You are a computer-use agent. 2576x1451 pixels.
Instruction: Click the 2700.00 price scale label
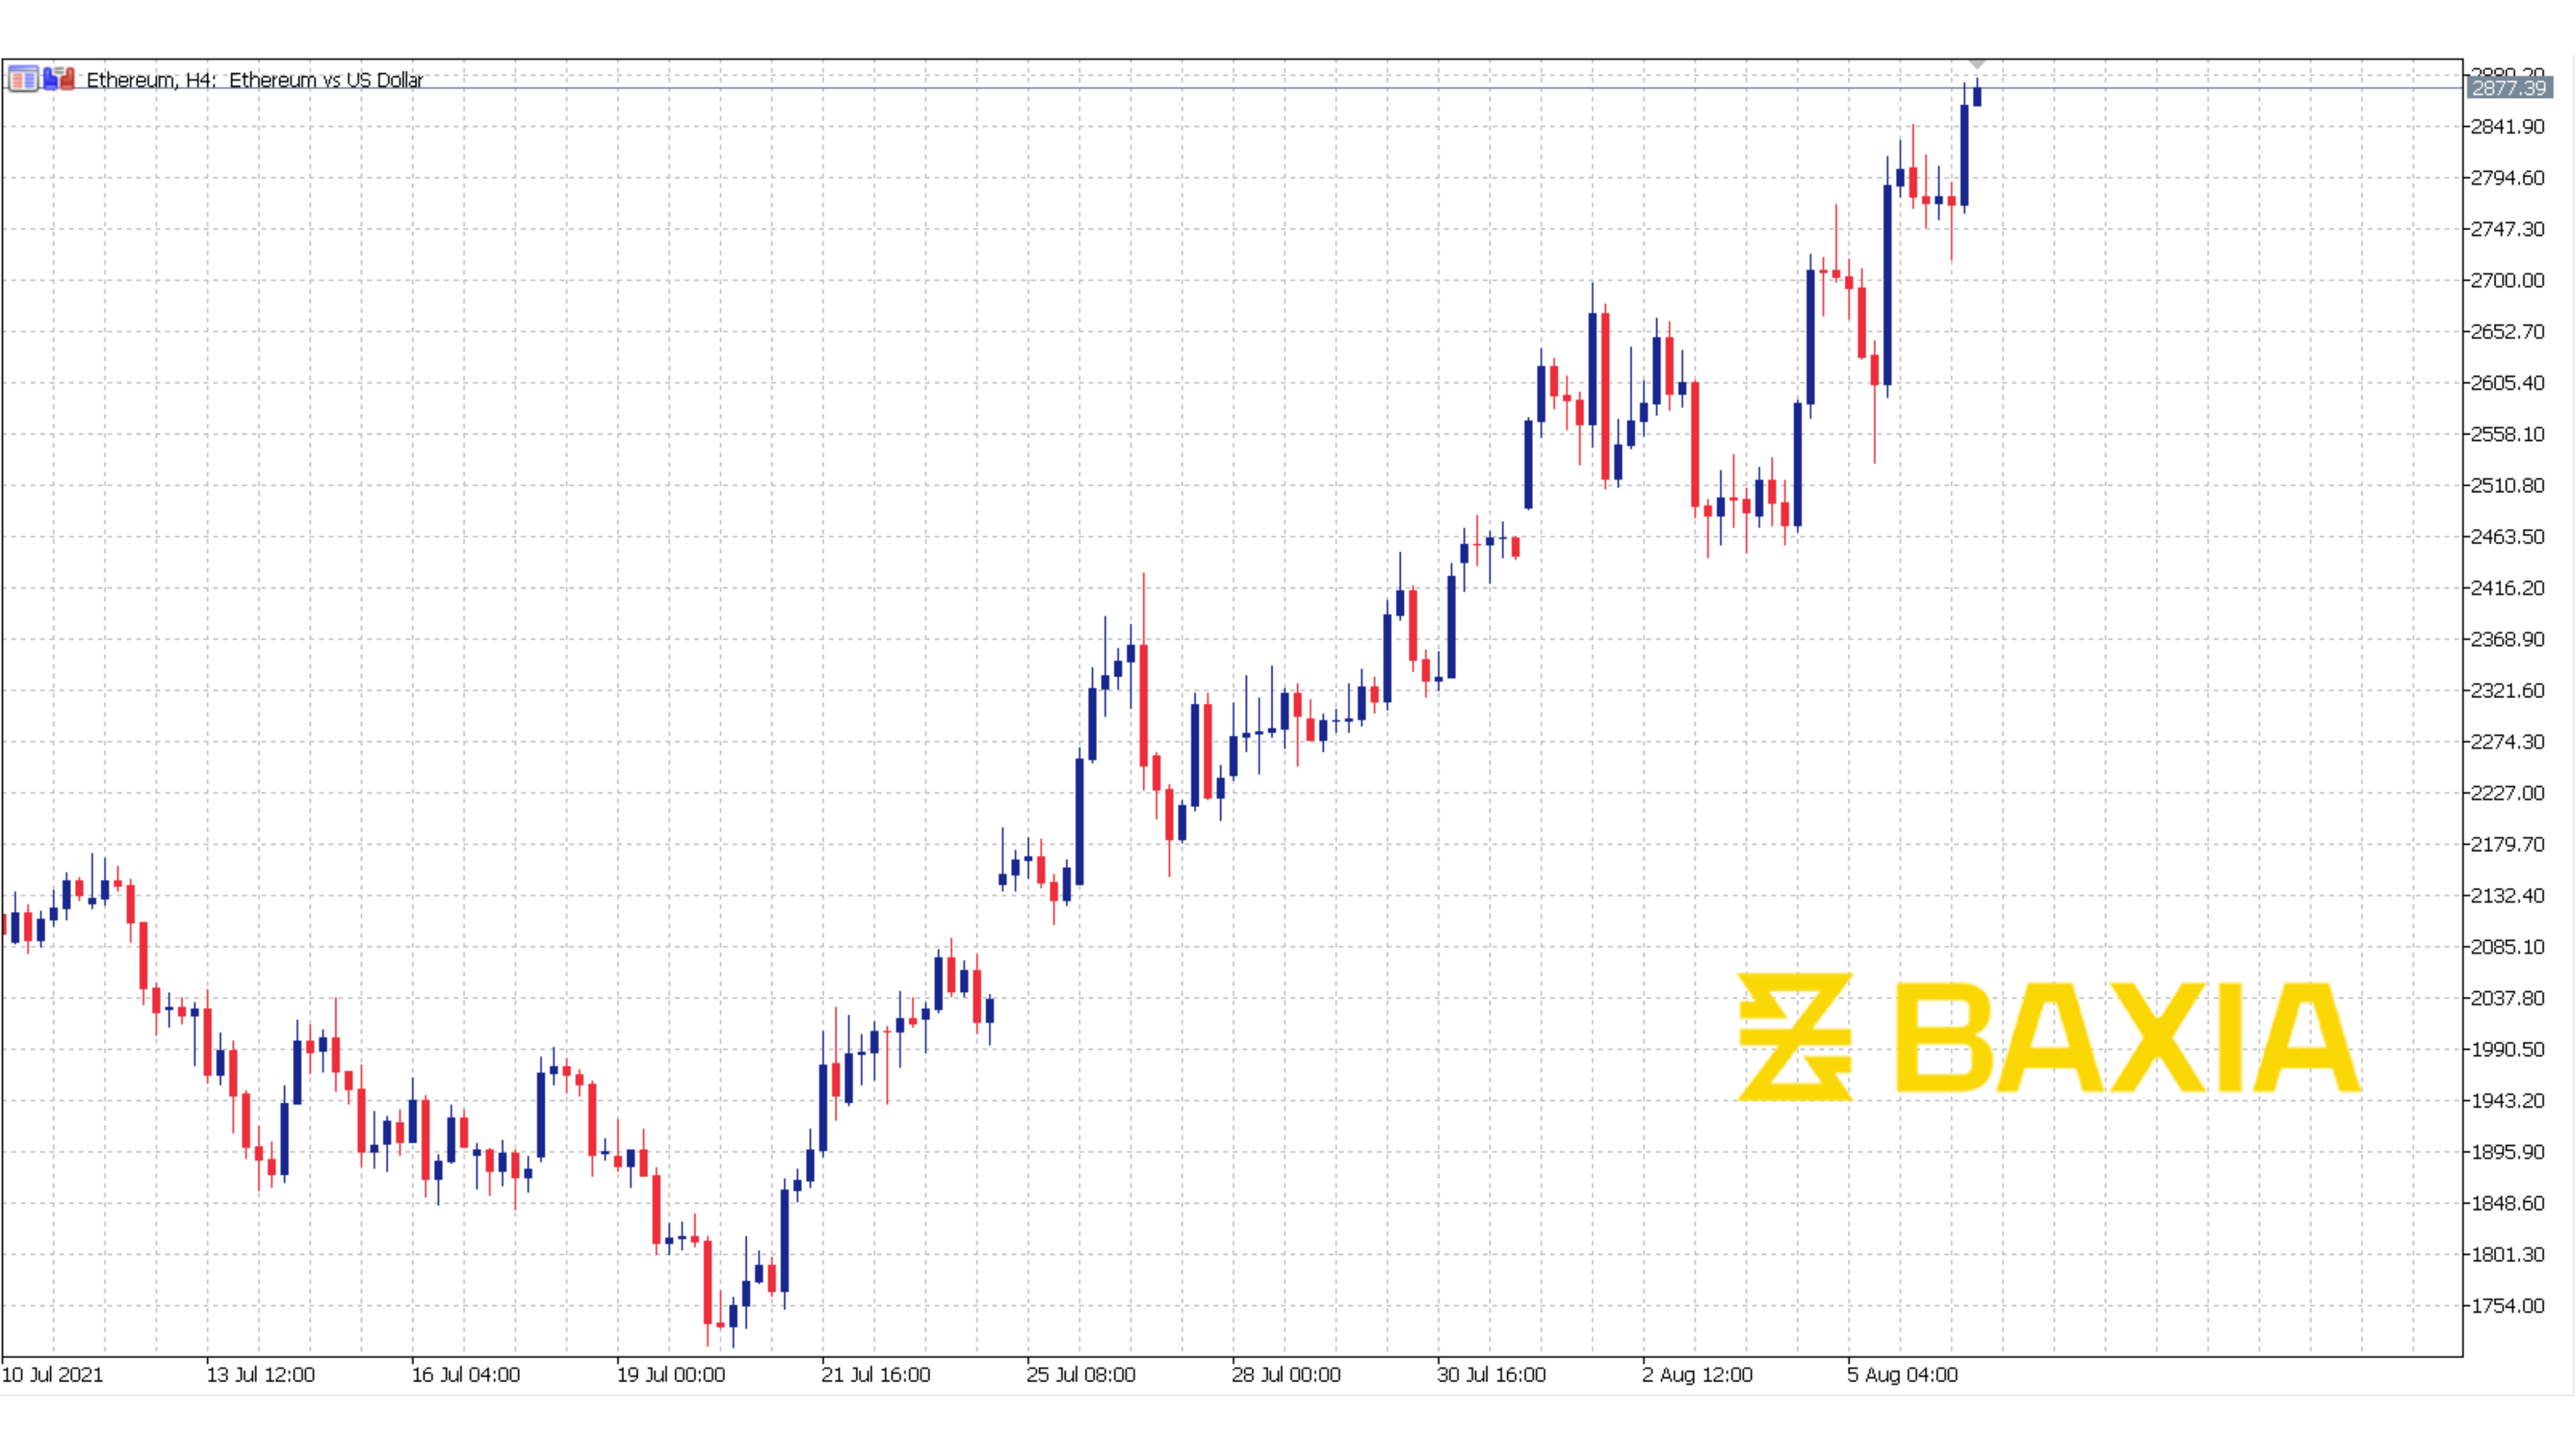pyautogui.click(x=2507, y=280)
